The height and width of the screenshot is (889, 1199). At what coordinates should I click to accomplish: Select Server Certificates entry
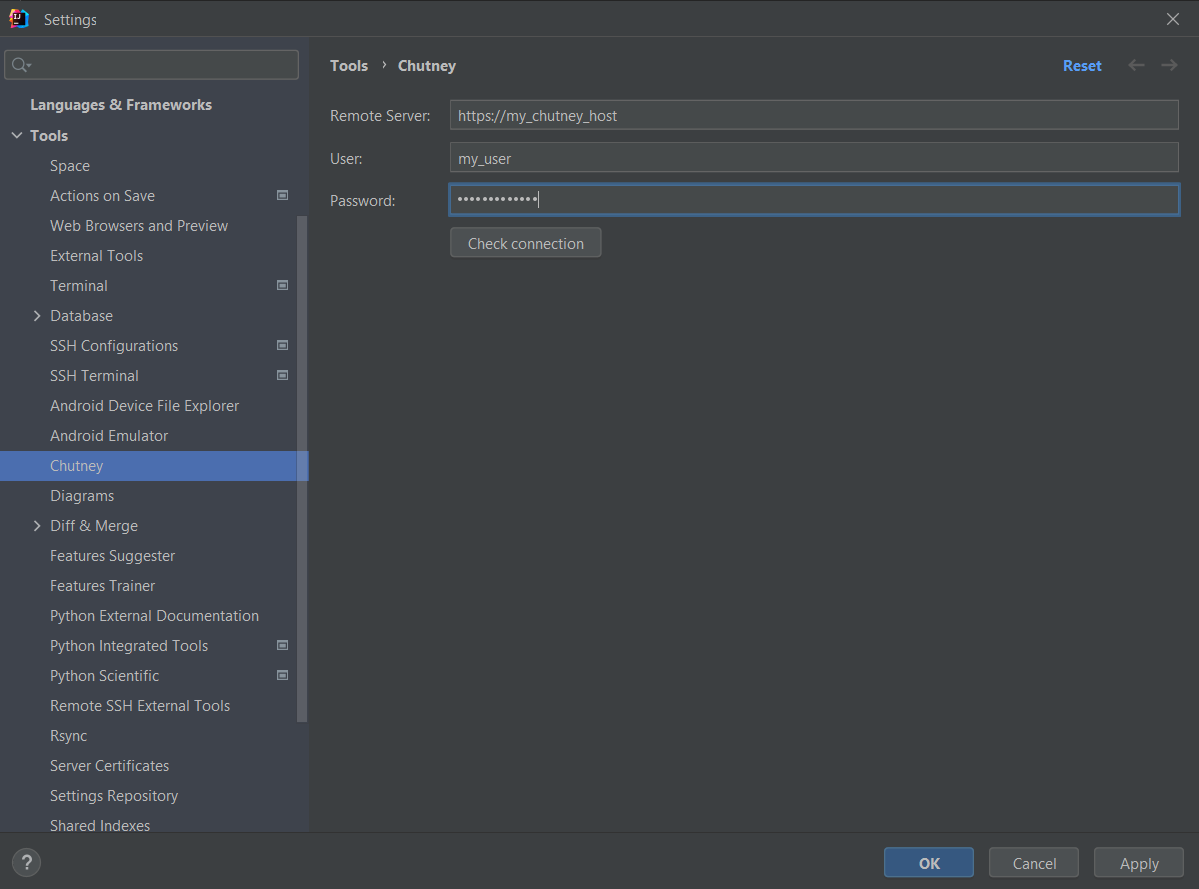pyautogui.click(x=109, y=765)
